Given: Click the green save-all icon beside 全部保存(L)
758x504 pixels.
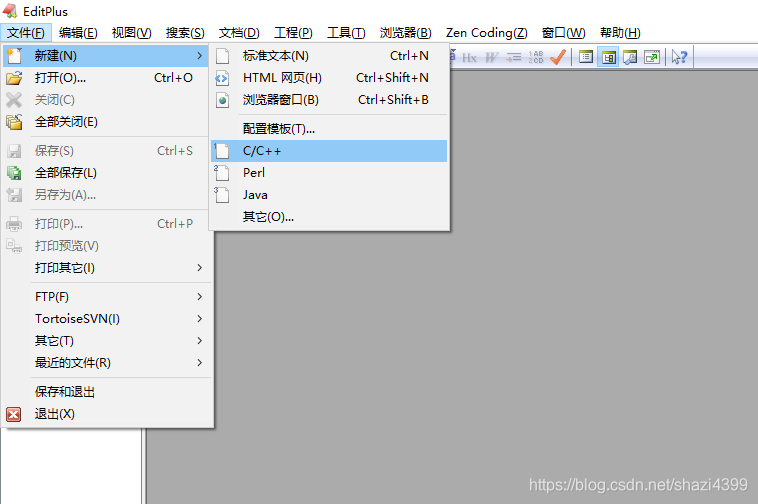Looking at the screenshot, I should (x=14, y=173).
